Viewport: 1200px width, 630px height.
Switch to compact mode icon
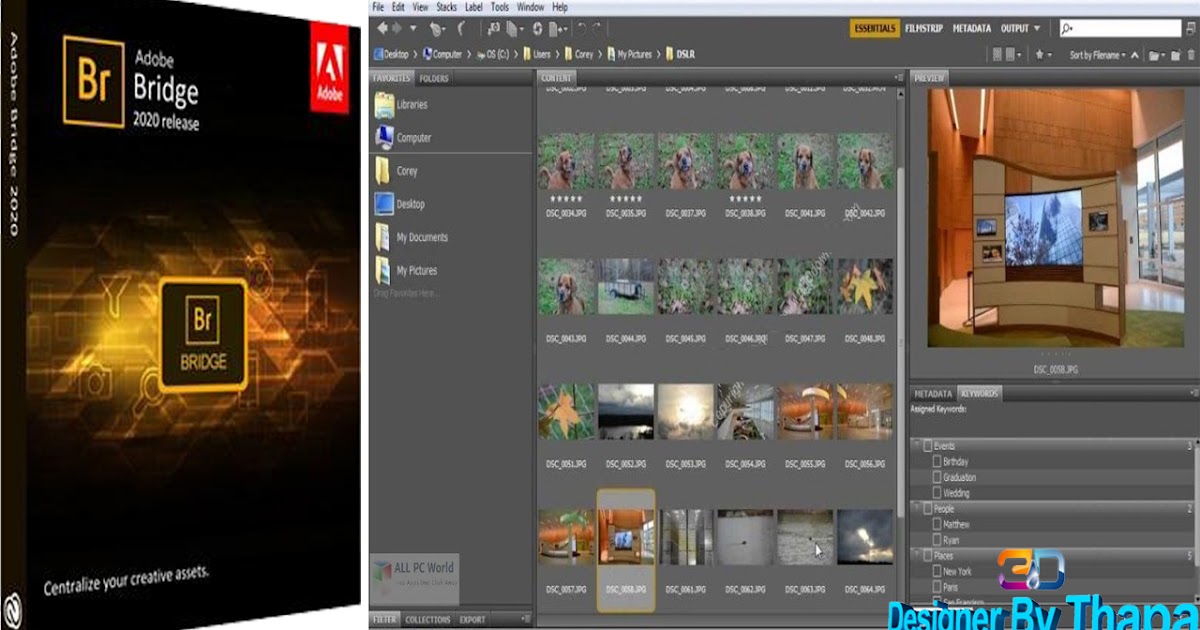pyautogui.click(x=1191, y=28)
